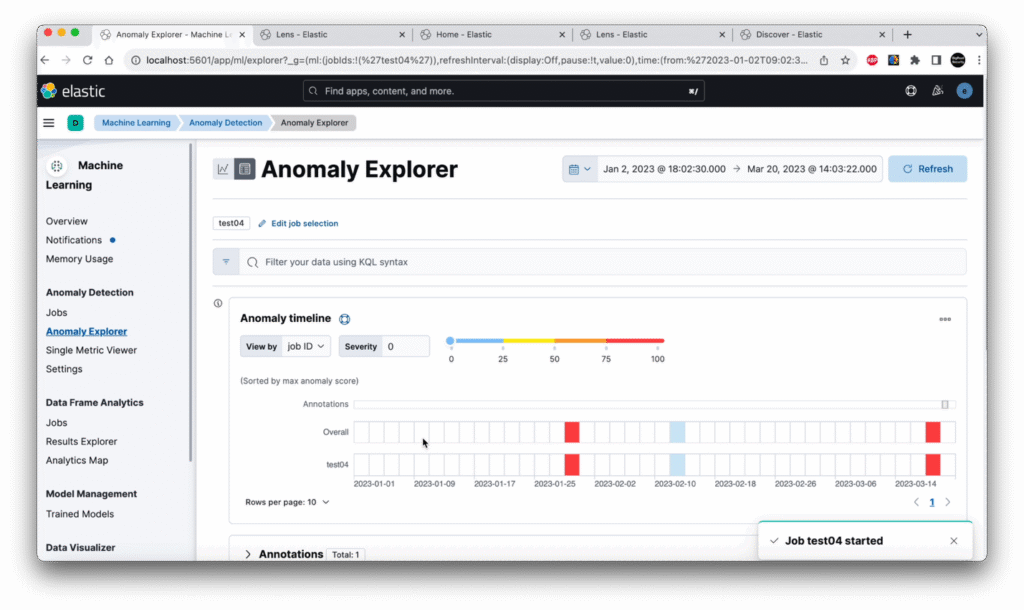Click the KQL filter input field
The height and width of the screenshot is (610, 1024).
(x=600, y=262)
